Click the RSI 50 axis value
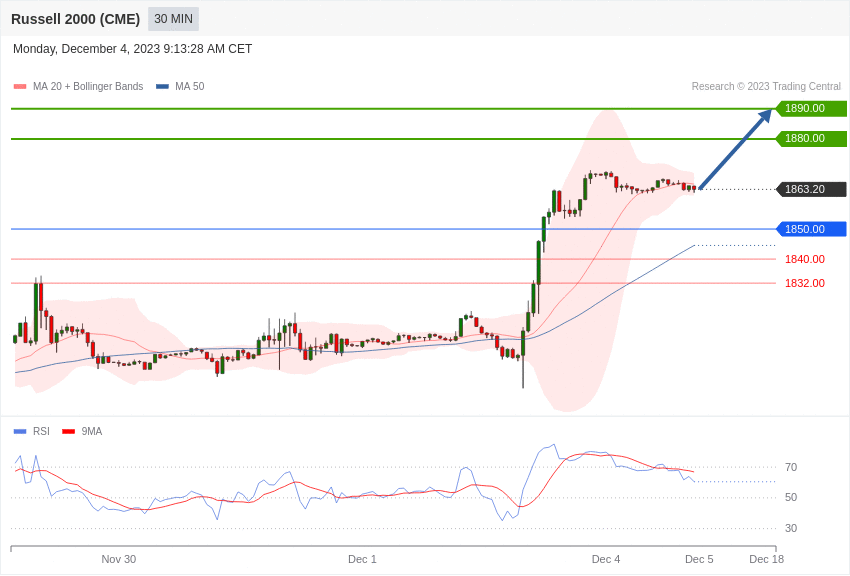 click(x=791, y=497)
